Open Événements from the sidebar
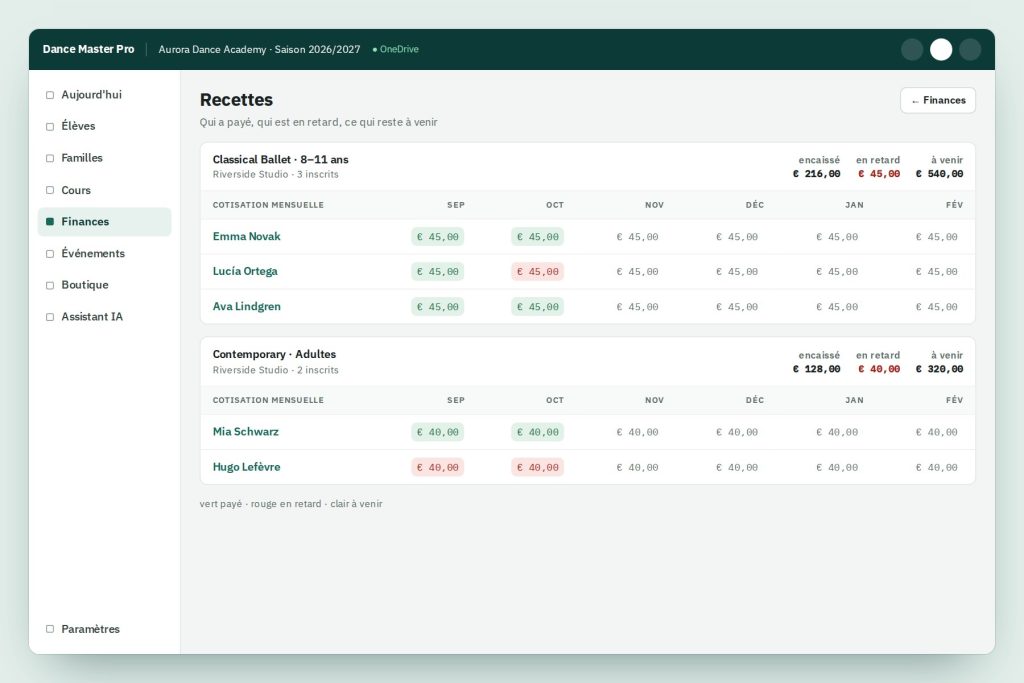This screenshot has width=1024, height=683. click(104, 253)
